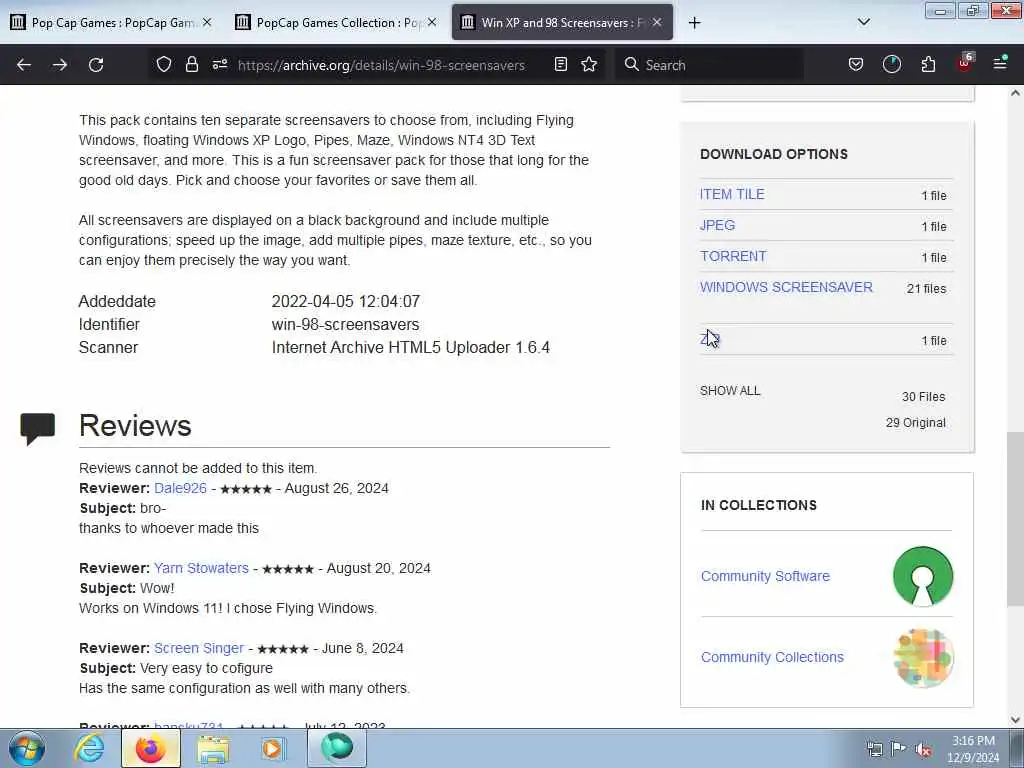Open network tray icon
Image resolution: width=1024 pixels, height=768 pixels.
click(x=874, y=749)
